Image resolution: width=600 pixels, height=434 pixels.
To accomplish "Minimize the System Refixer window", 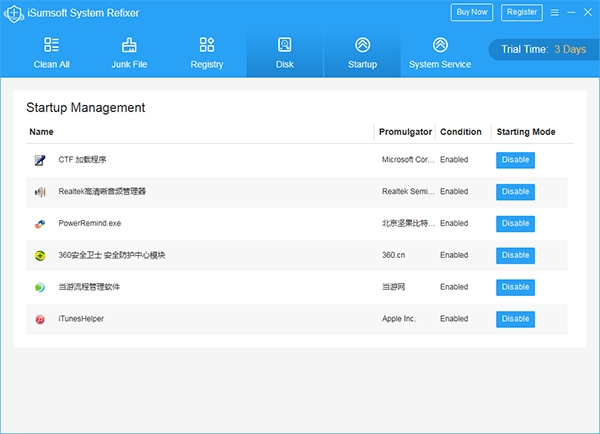I will [x=571, y=13].
